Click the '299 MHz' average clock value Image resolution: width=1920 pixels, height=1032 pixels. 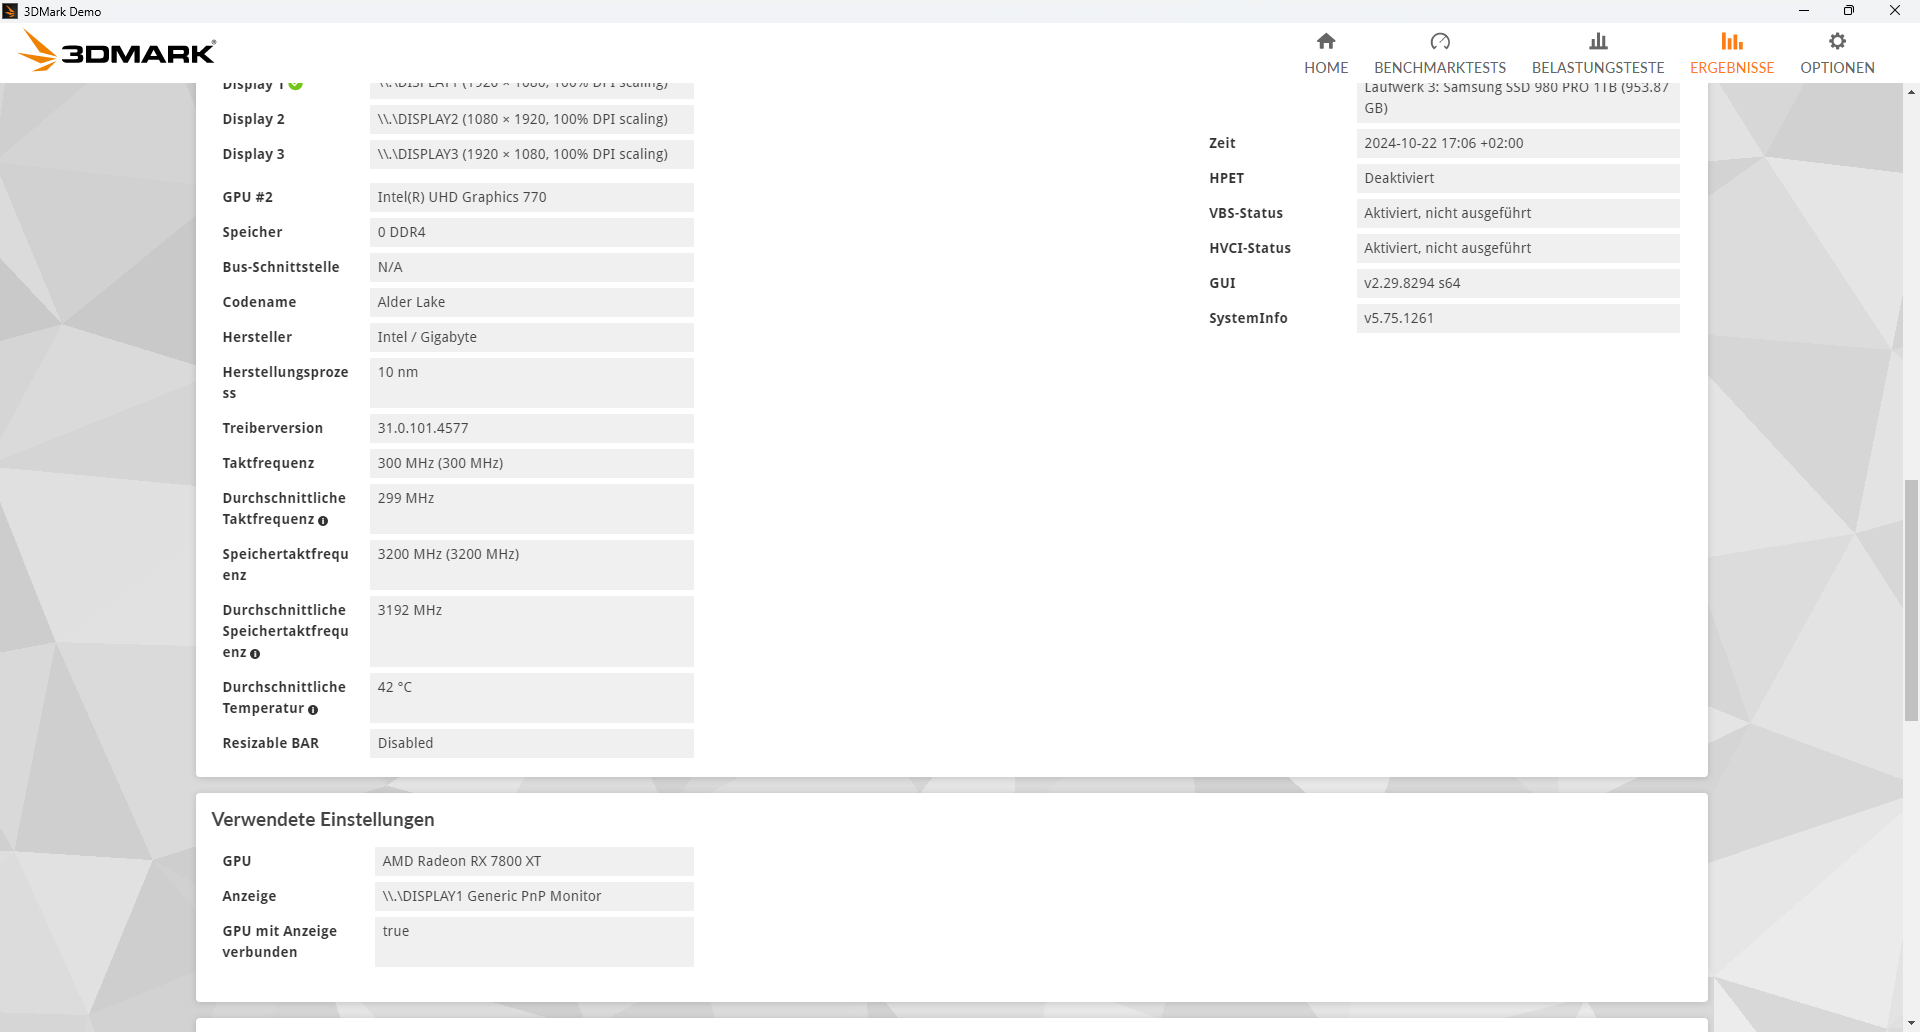[x=532, y=509]
